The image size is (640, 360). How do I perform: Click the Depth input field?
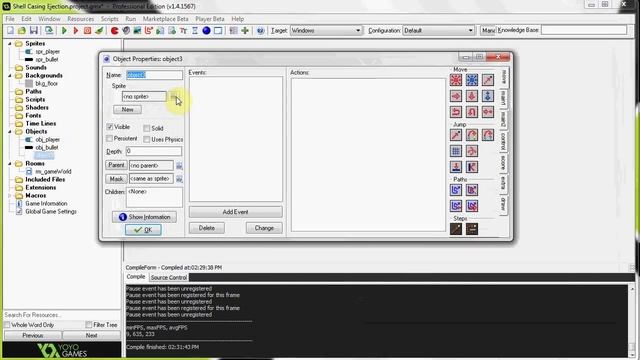pyautogui.click(x=153, y=151)
